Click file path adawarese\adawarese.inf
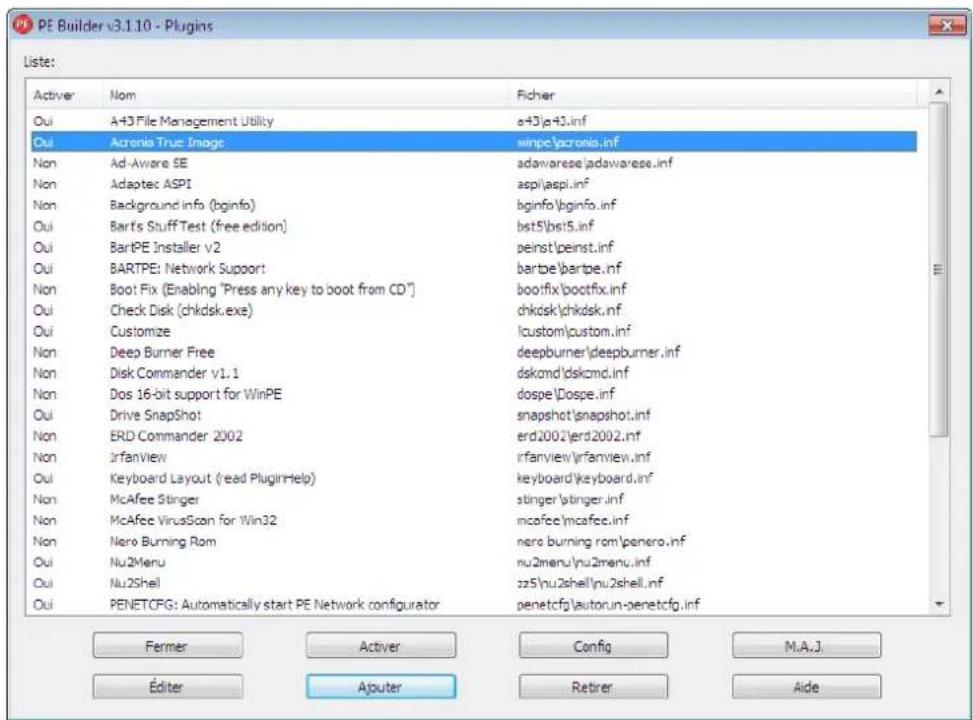The image size is (973, 720). pos(594,163)
